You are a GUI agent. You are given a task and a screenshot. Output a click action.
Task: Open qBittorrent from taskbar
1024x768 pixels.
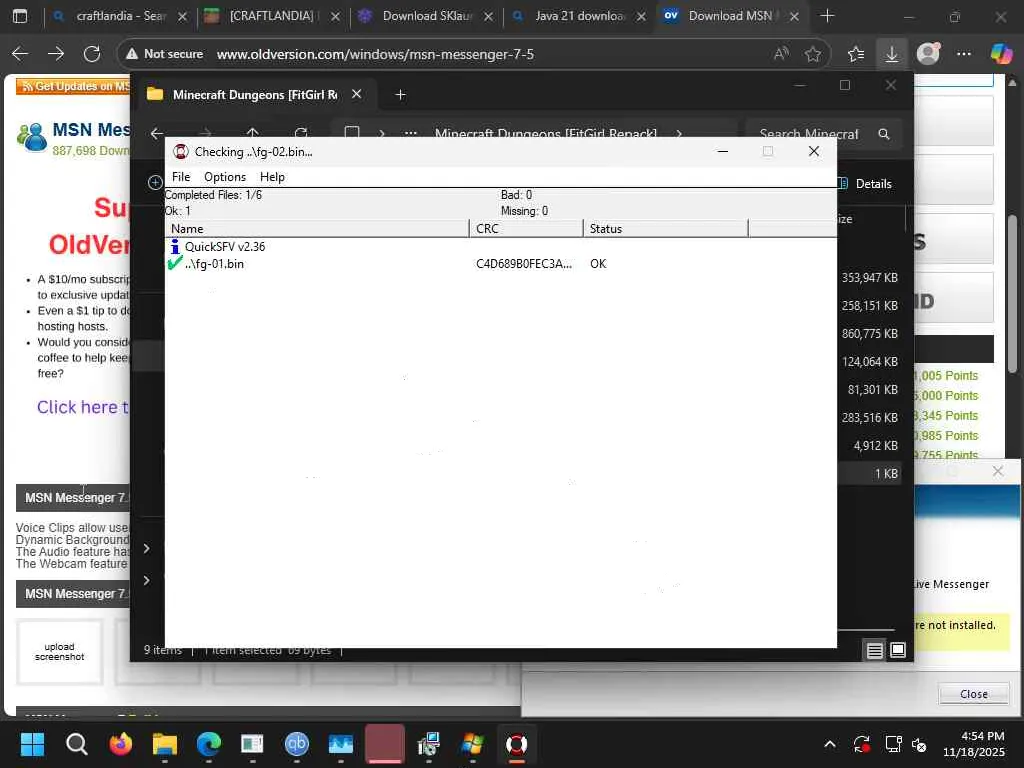(296, 744)
